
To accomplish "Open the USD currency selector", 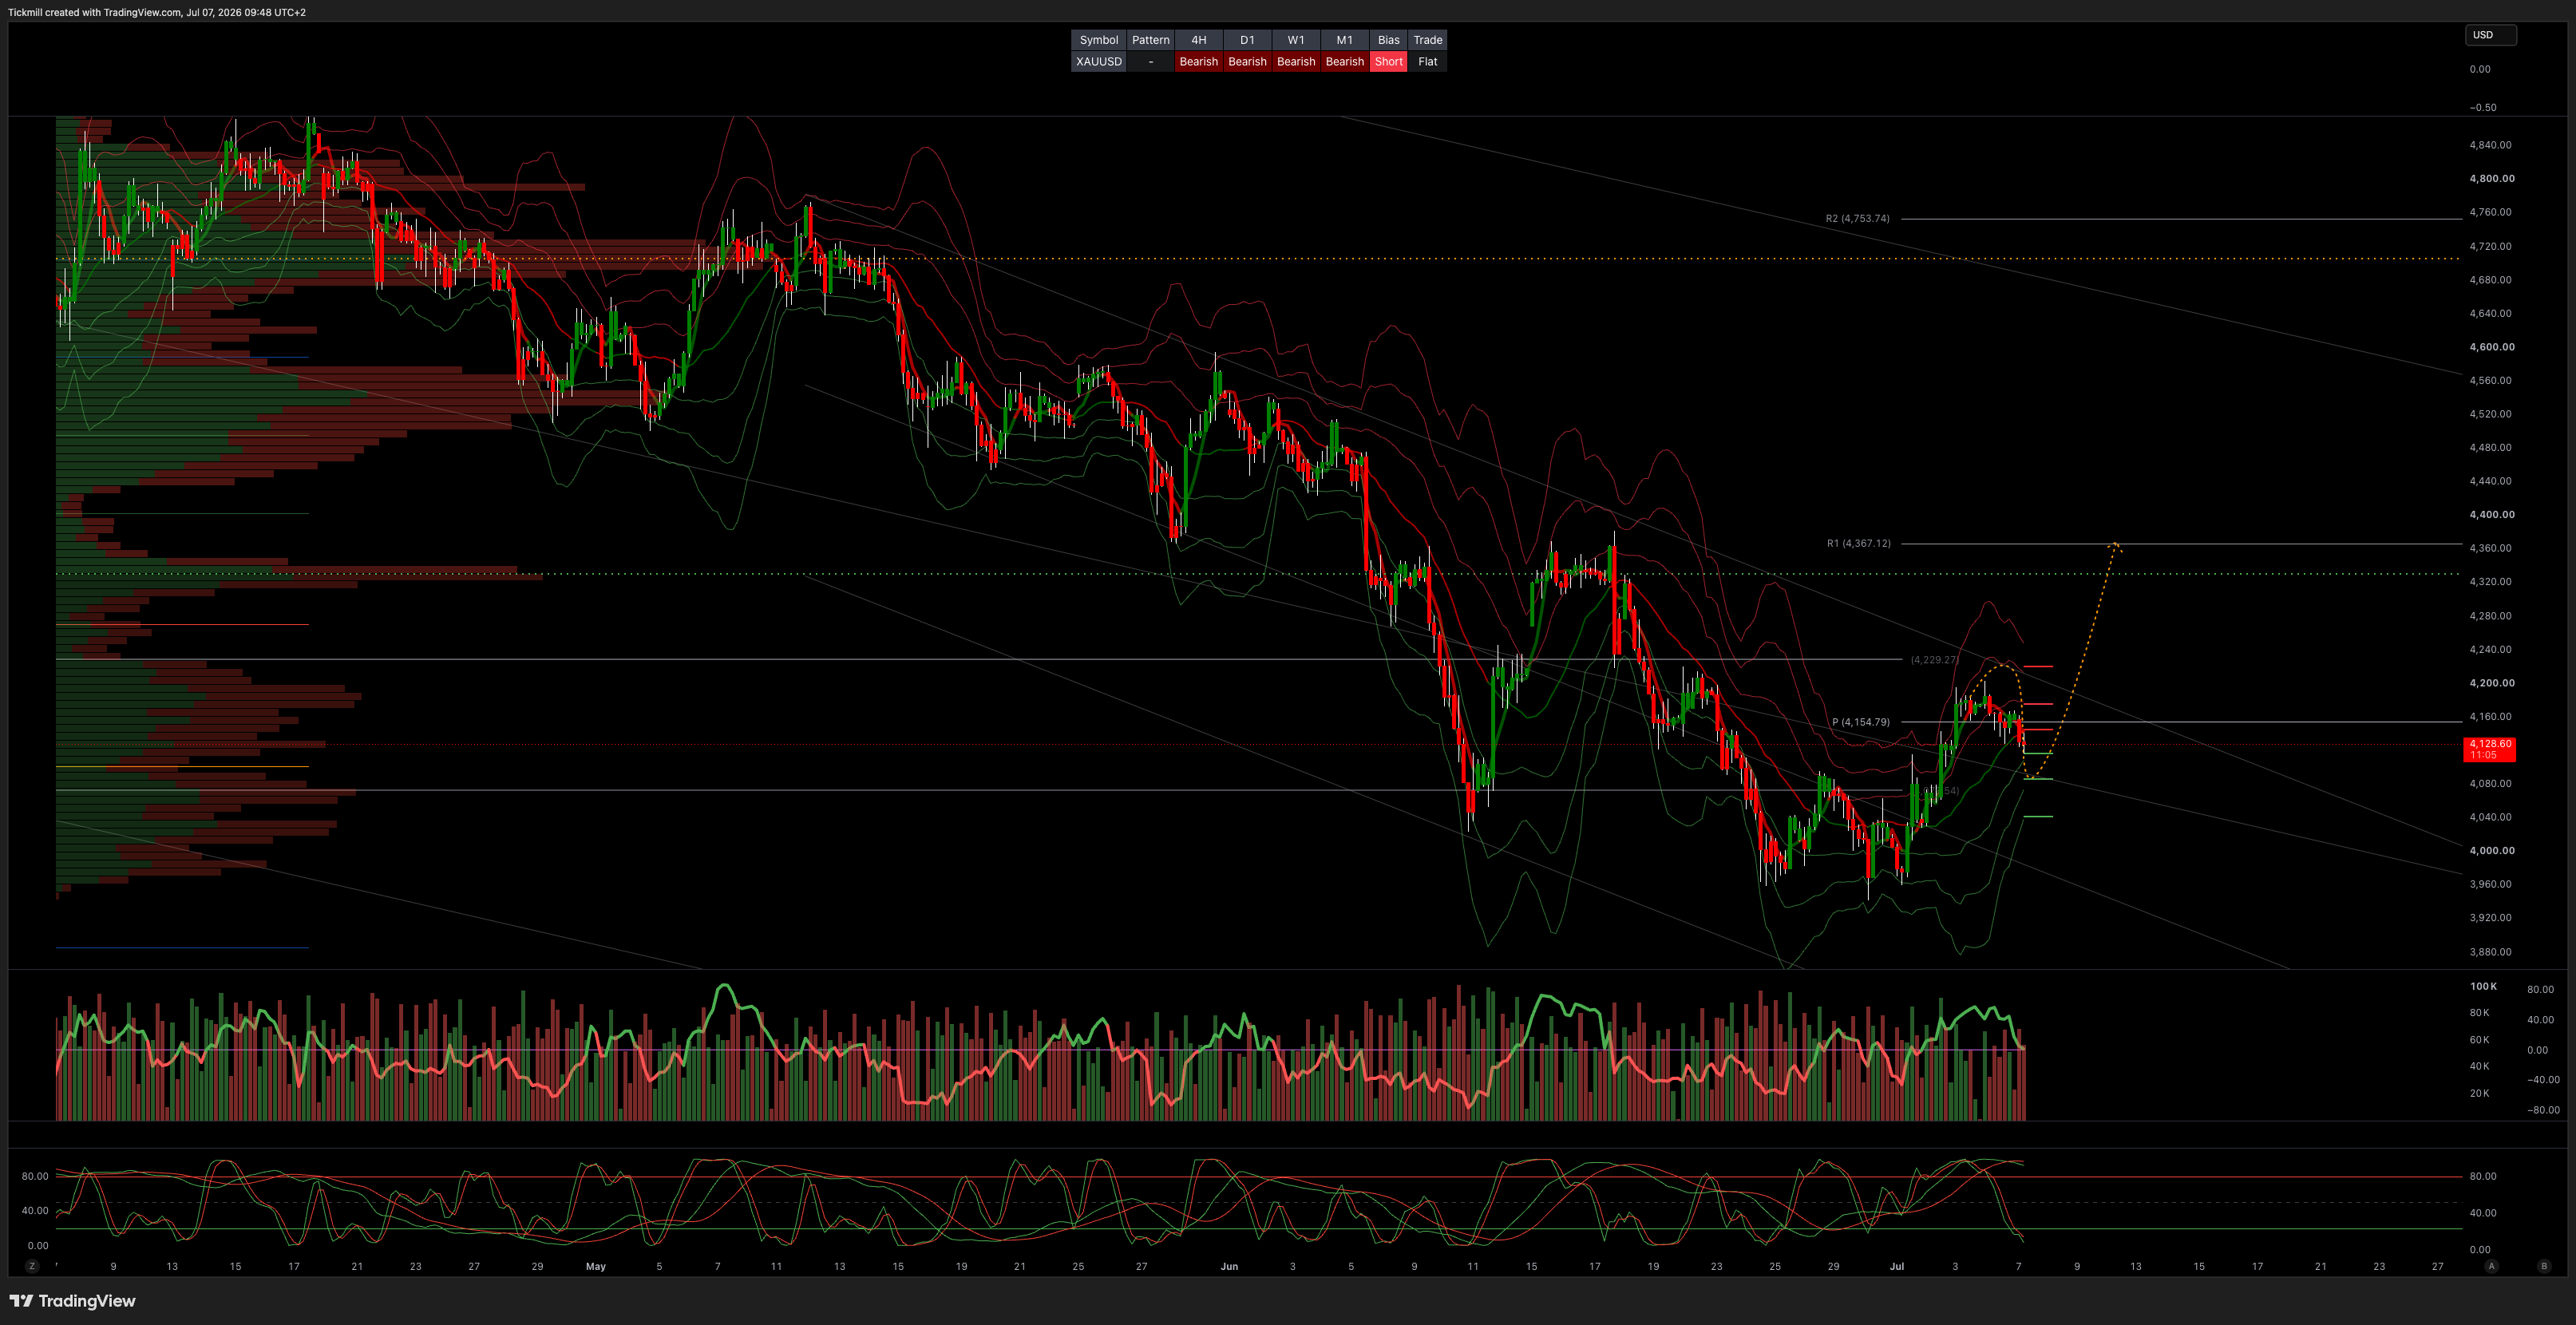I will (2490, 35).
